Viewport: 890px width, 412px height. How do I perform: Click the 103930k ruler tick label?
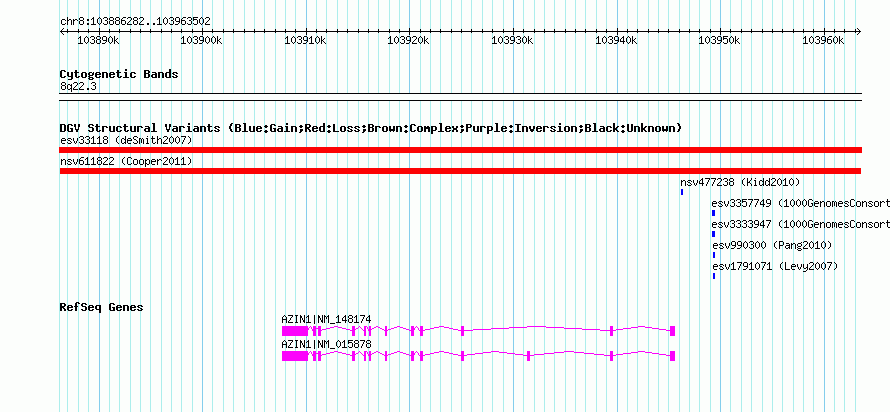point(513,41)
